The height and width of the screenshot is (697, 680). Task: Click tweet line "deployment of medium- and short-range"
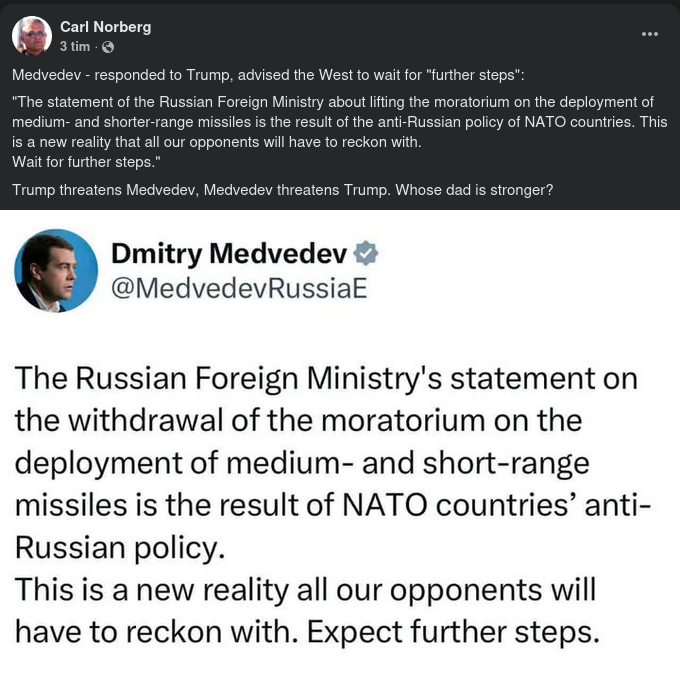point(302,463)
